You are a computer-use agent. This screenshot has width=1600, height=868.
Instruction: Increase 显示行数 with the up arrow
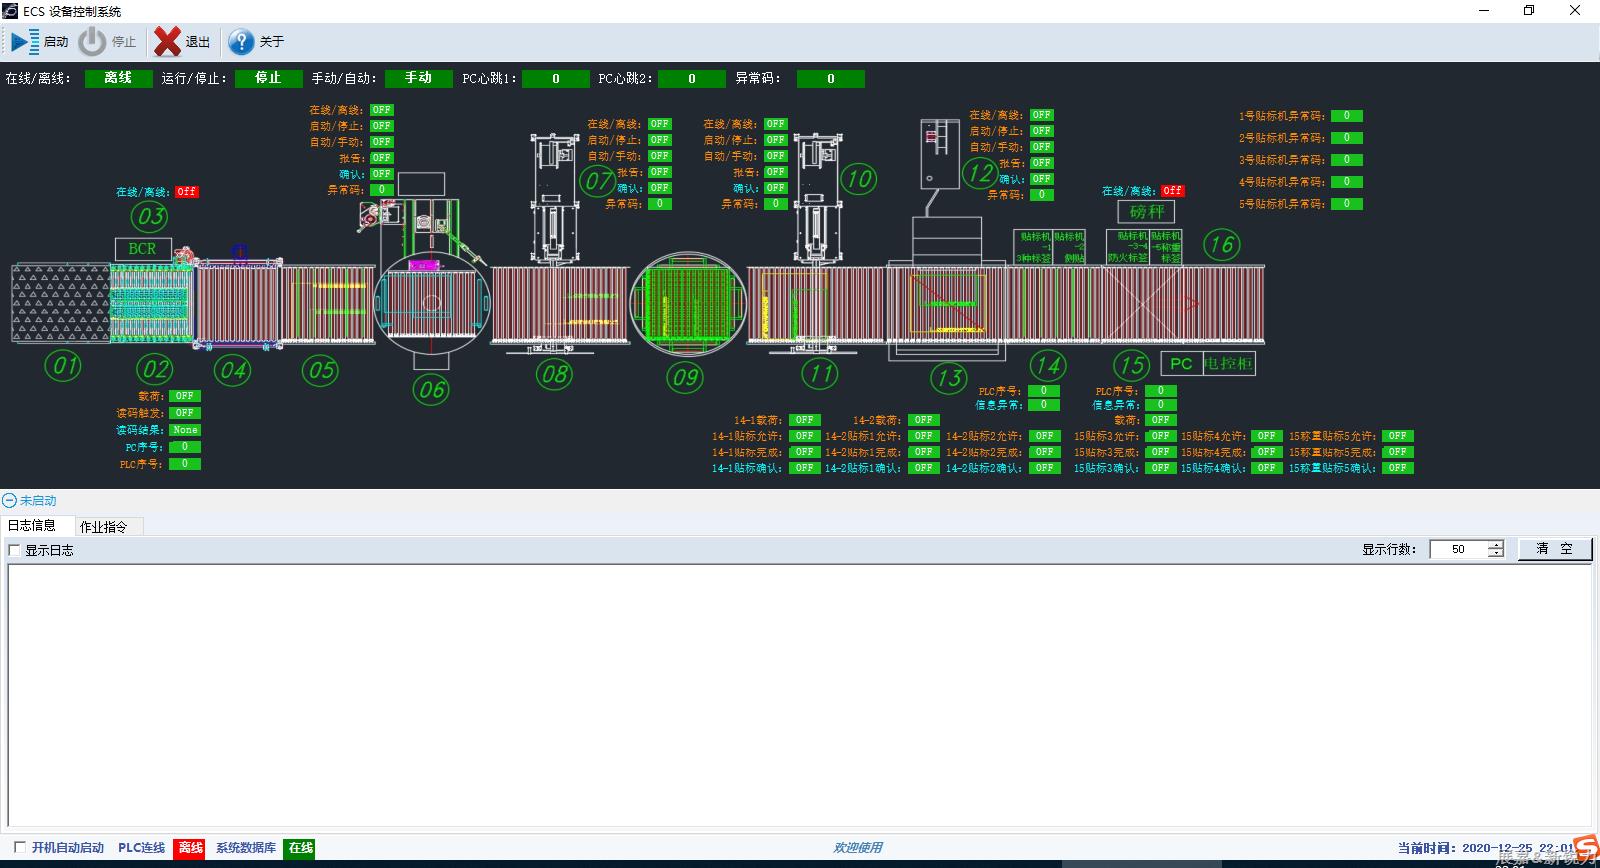tap(1496, 545)
